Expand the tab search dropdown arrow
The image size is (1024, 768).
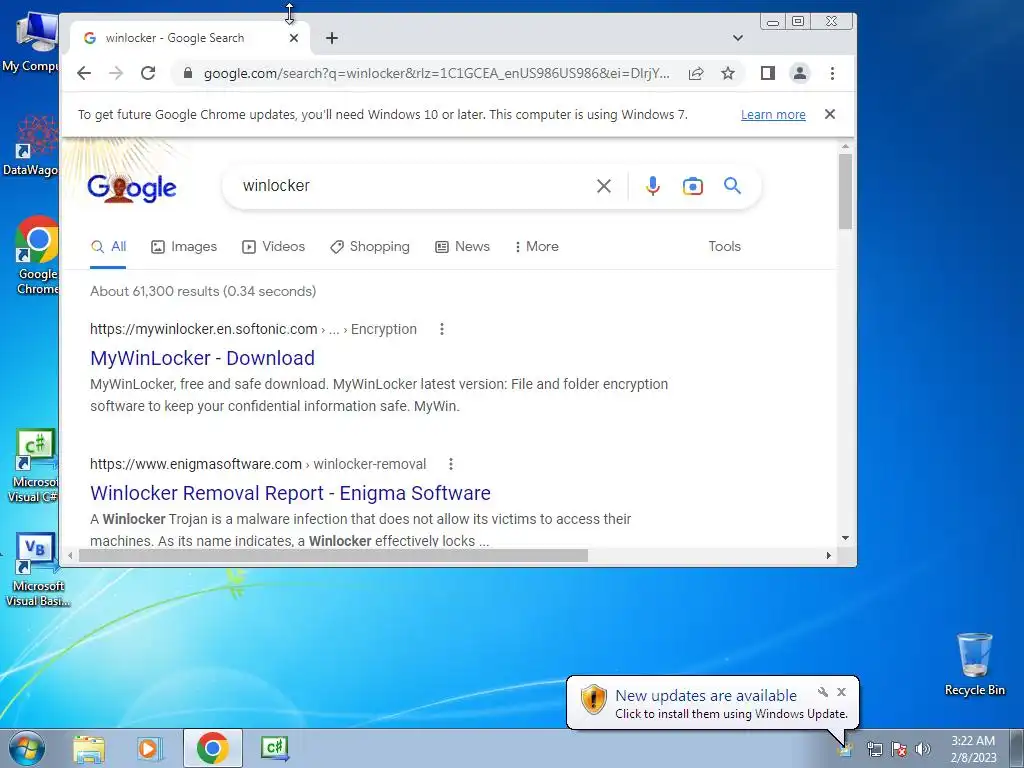coord(738,38)
